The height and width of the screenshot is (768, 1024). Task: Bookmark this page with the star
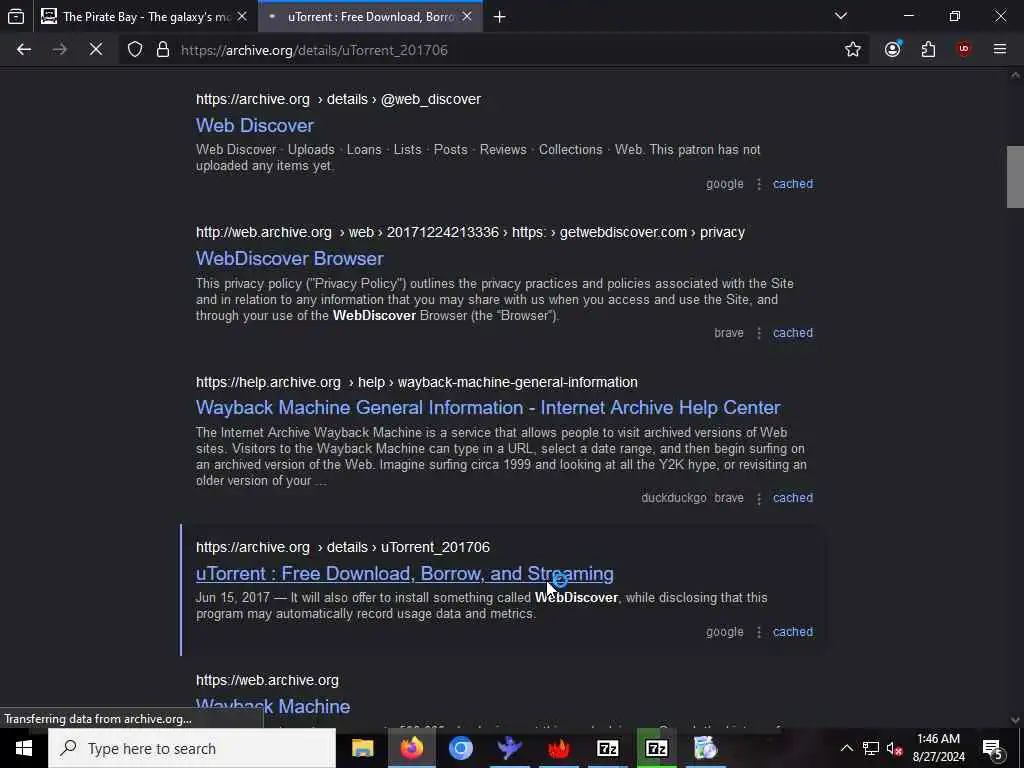coord(852,50)
